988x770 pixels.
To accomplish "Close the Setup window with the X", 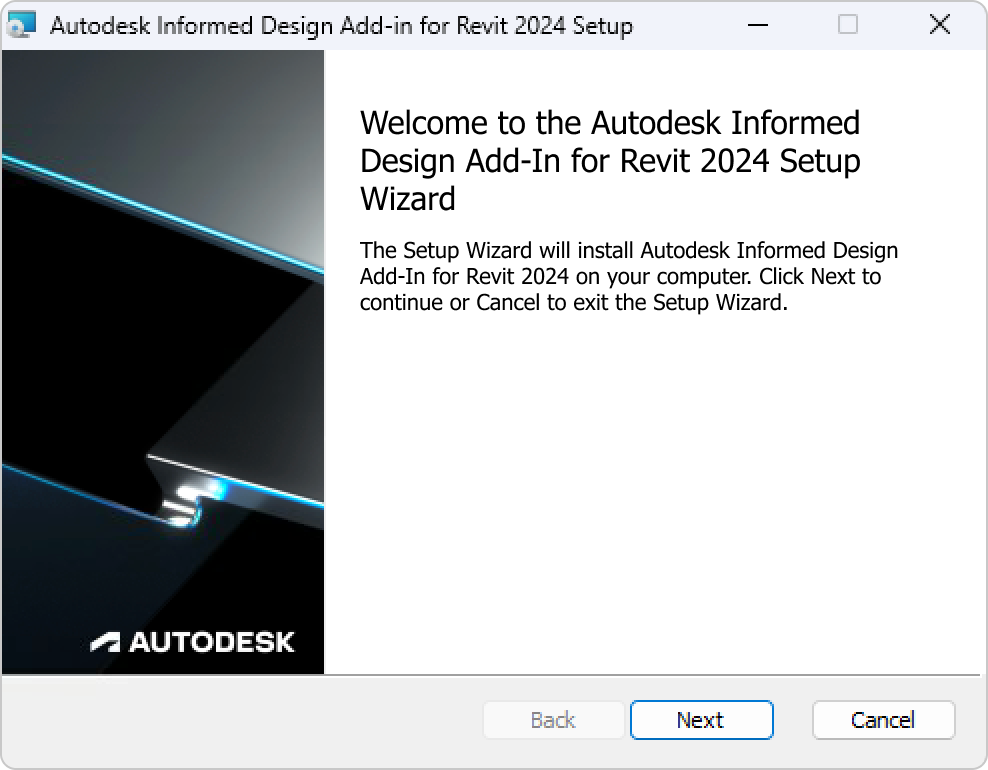I will 939,25.
